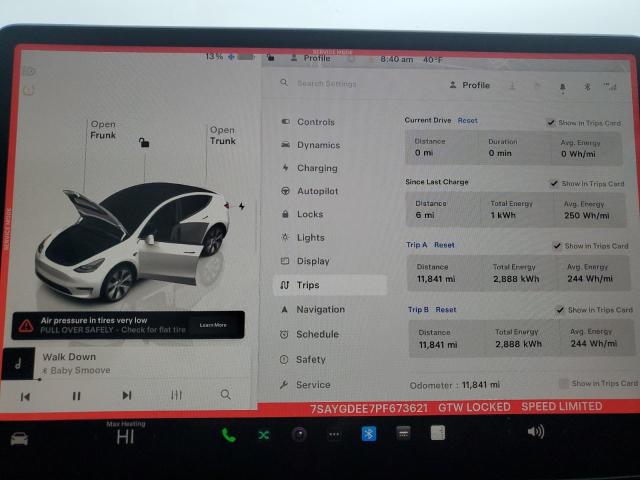This screenshot has height=480, width=640.
Task: Tap the charge port lightning bolt icon
Action: 242,206
